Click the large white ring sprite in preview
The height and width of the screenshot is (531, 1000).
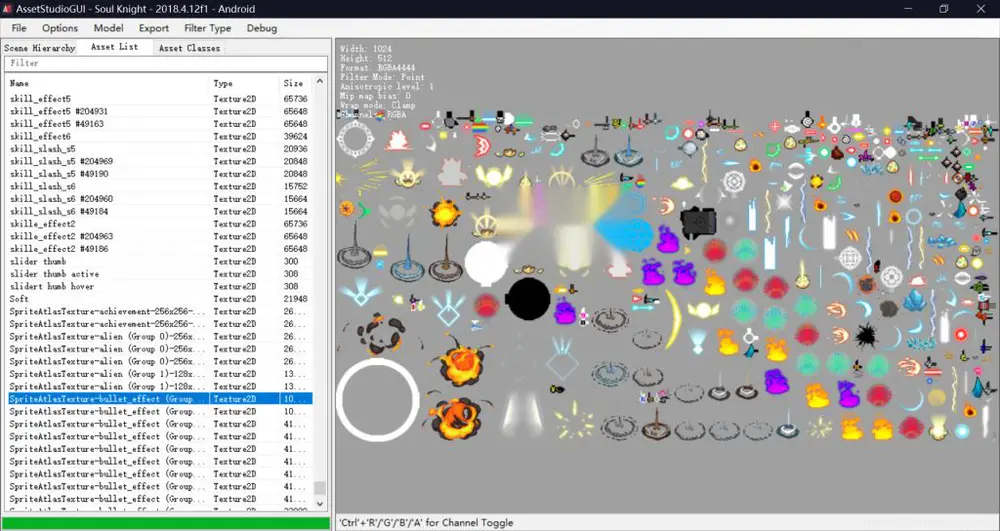pyautogui.click(x=378, y=400)
